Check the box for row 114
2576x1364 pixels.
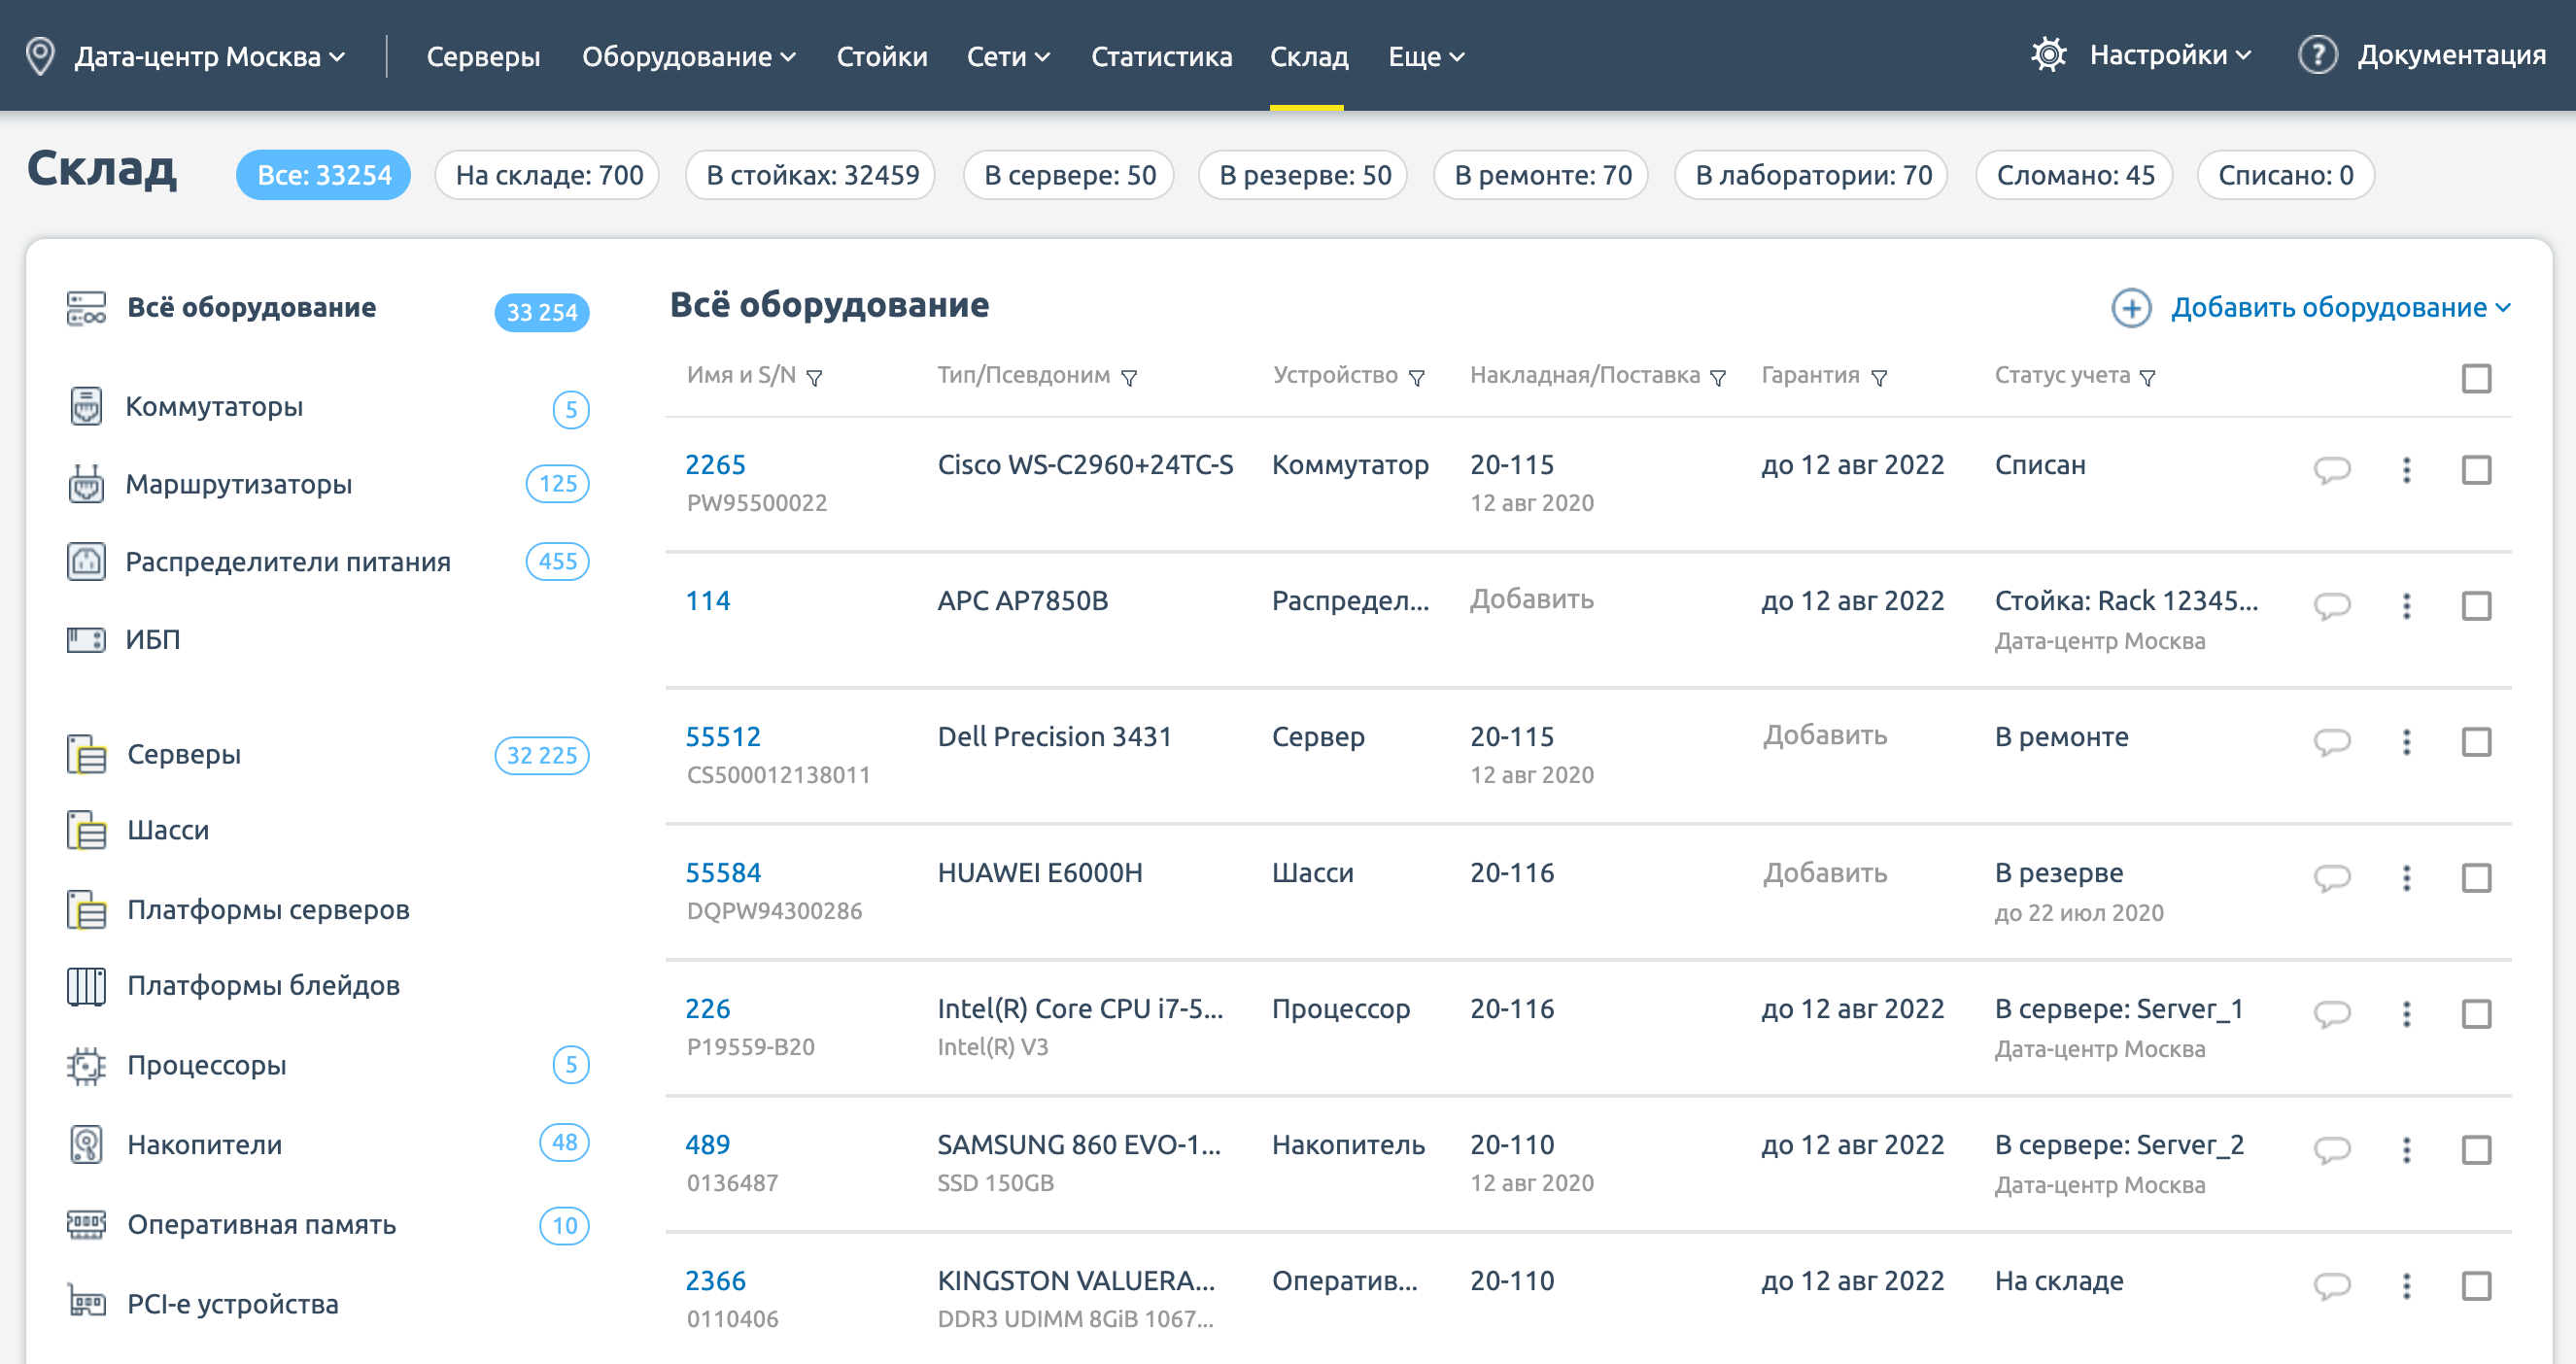(2476, 606)
